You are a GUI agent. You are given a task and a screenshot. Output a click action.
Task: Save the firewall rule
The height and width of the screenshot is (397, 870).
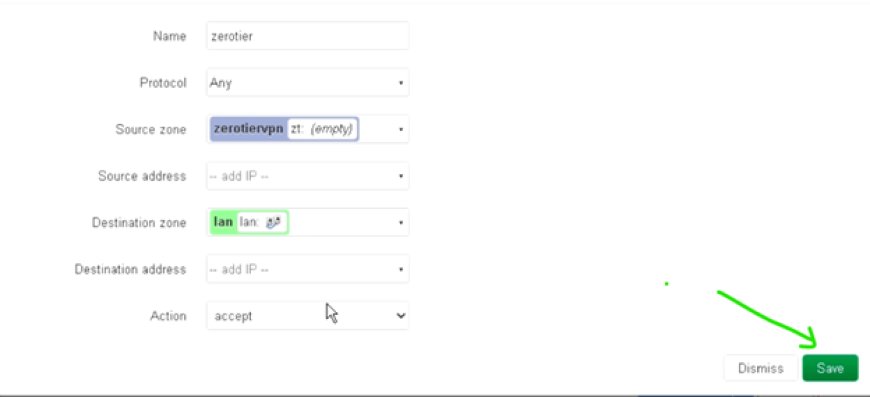pos(830,368)
